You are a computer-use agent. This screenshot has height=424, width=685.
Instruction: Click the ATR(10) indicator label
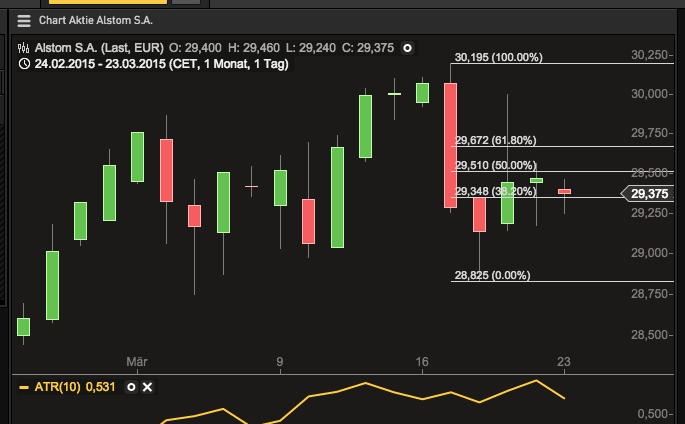tap(57, 387)
